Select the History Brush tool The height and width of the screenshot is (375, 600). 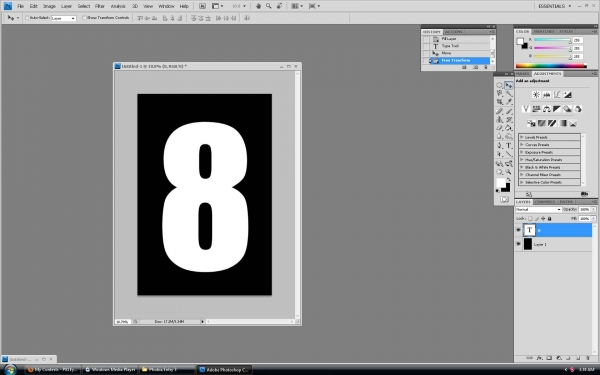click(509, 120)
